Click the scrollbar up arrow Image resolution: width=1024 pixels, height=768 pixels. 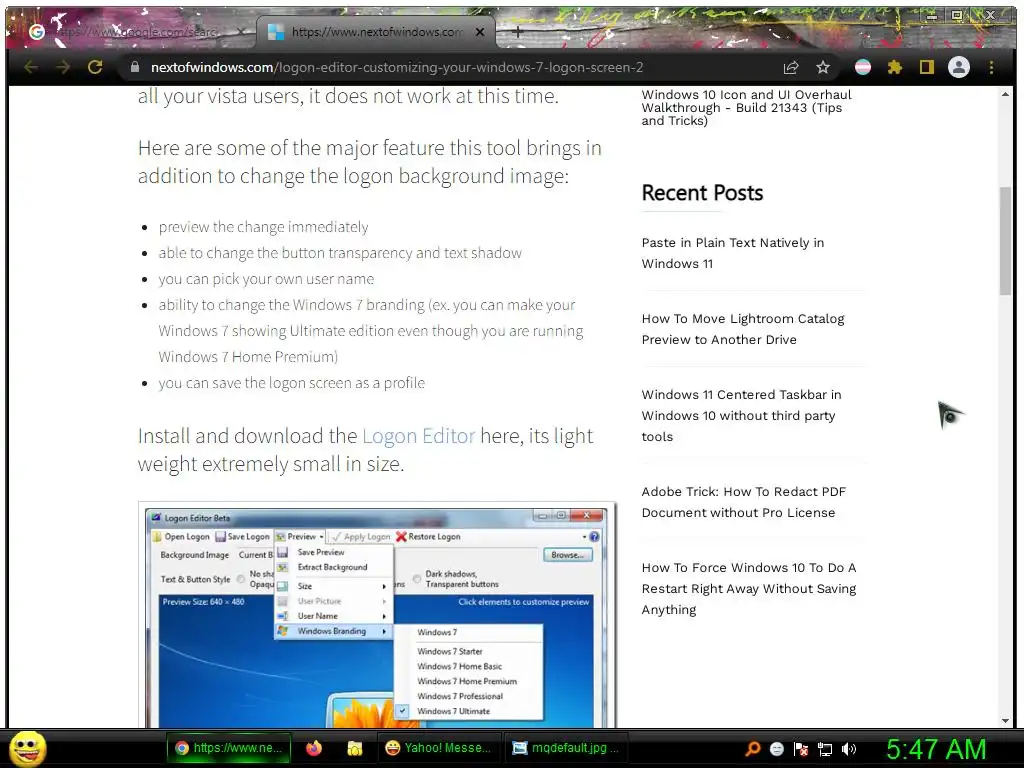(1005, 95)
